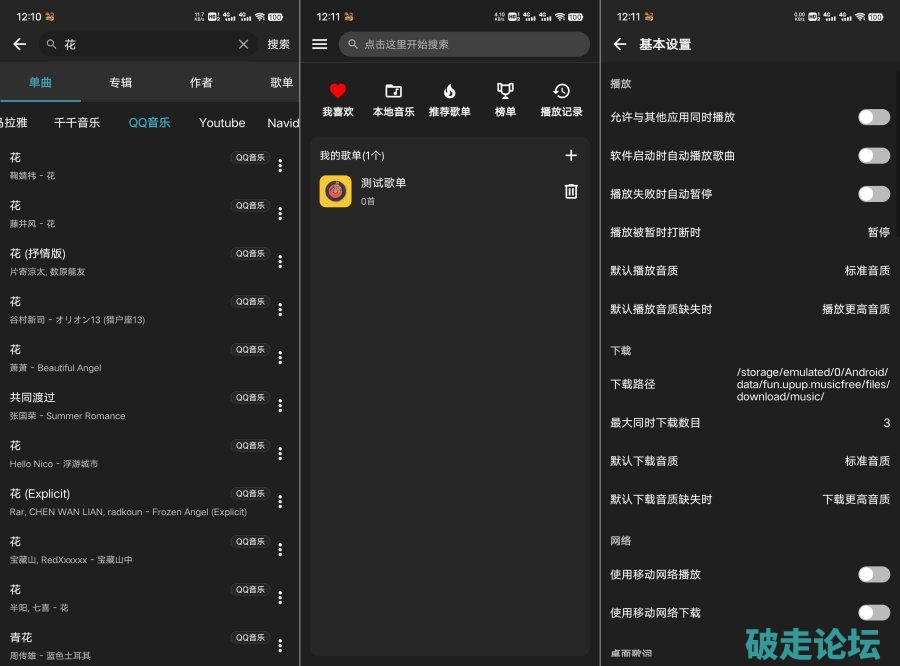Enable 软件启动时自动播放歌曲 switch
Image resolution: width=900 pixels, height=666 pixels.
pyautogui.click(x=873, y=156)
